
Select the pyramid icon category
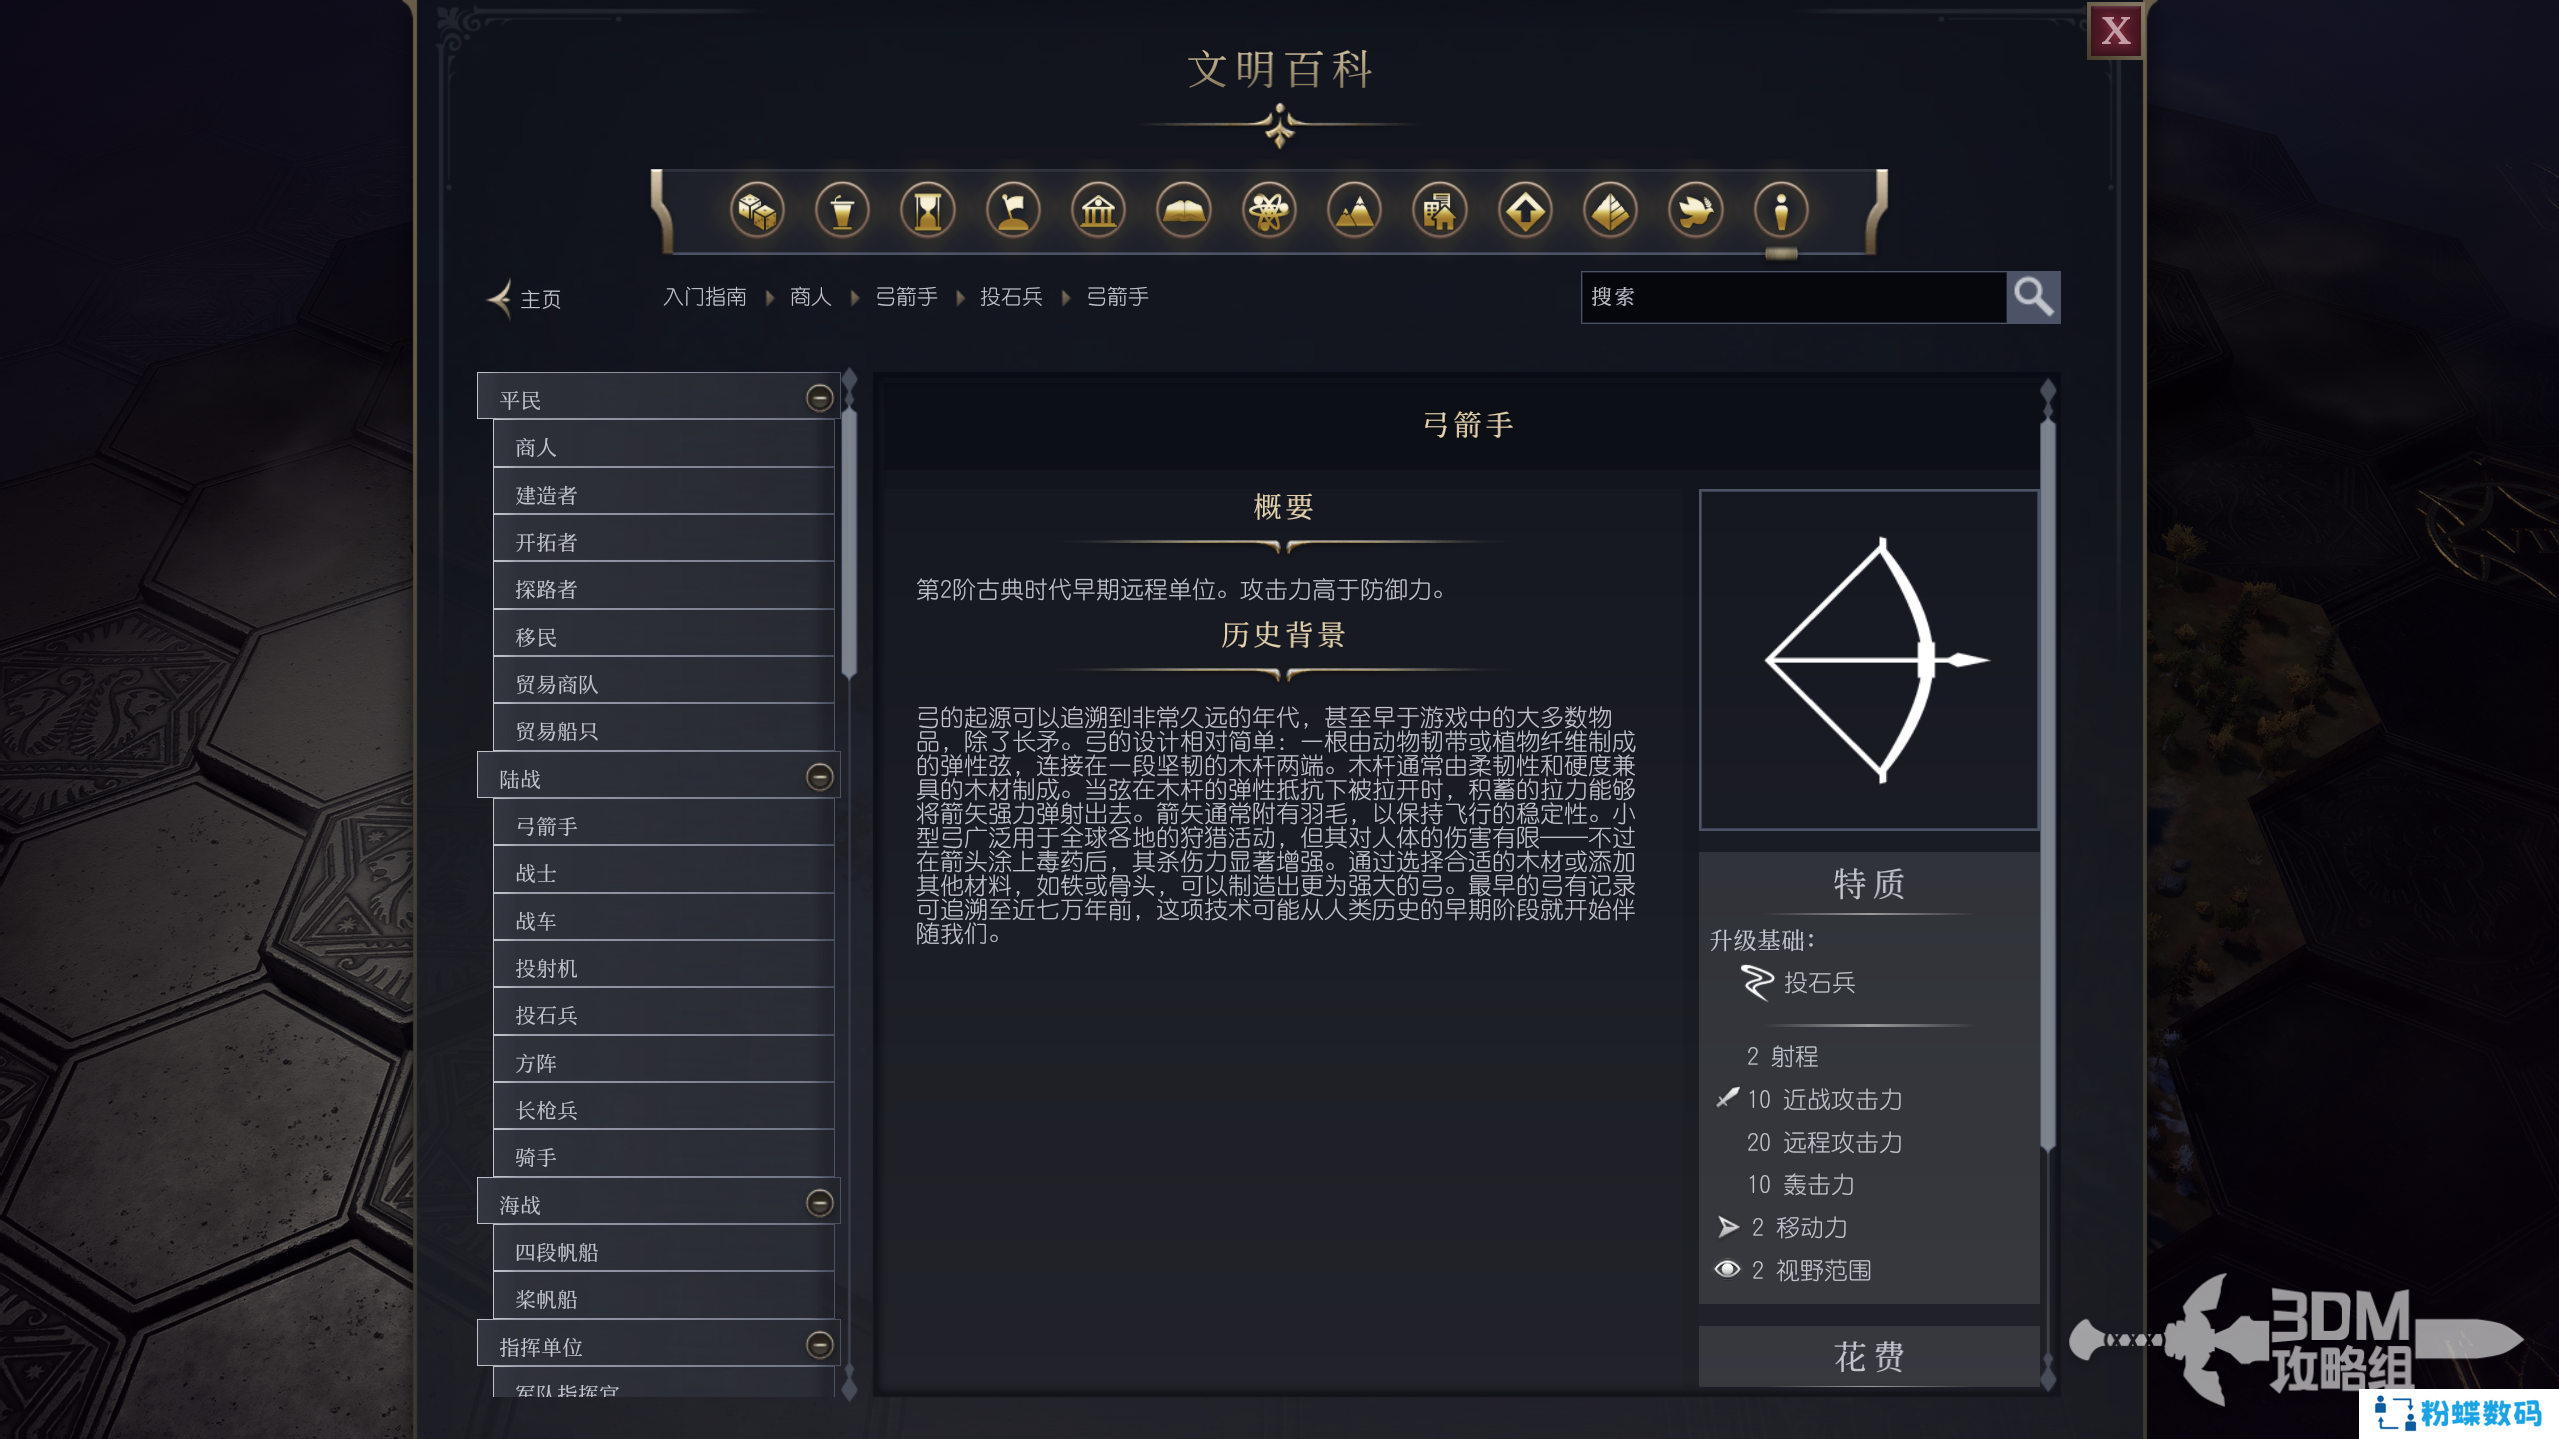(1610, 211)
